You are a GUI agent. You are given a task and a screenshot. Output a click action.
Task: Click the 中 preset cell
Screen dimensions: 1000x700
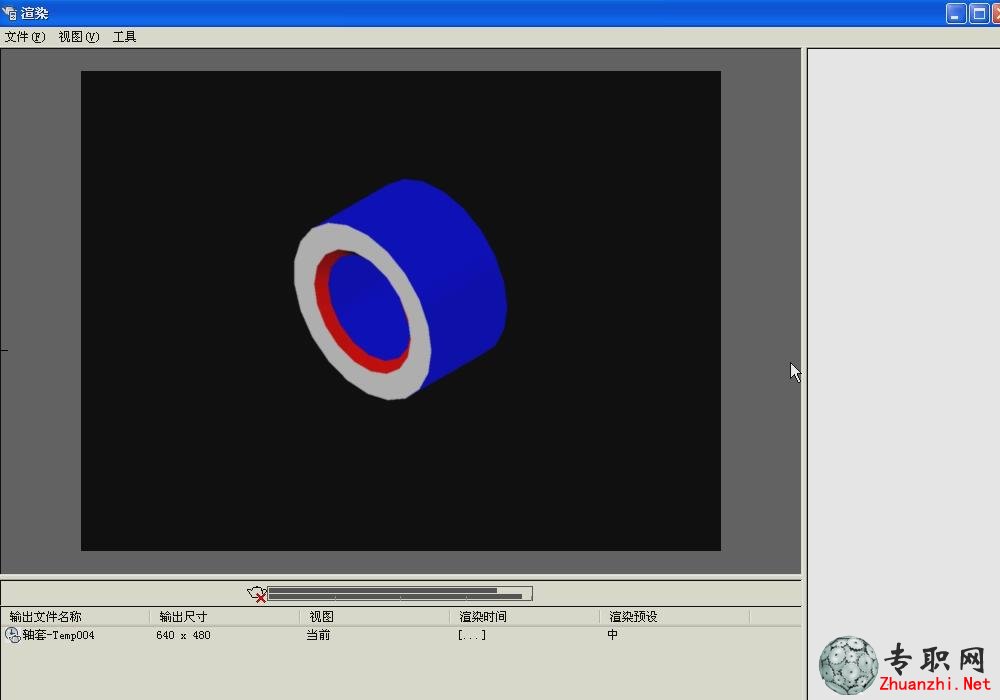point(612,635)
